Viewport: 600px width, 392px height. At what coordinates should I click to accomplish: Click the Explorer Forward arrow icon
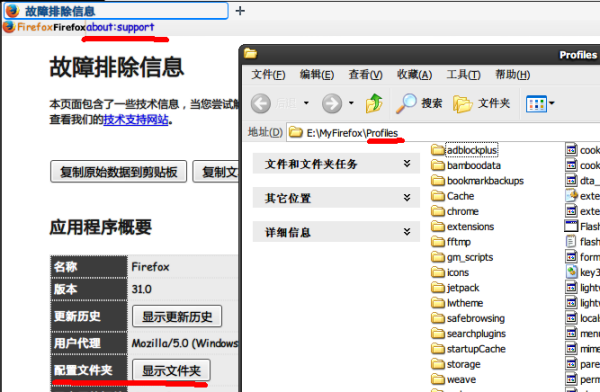pos(331,103)
